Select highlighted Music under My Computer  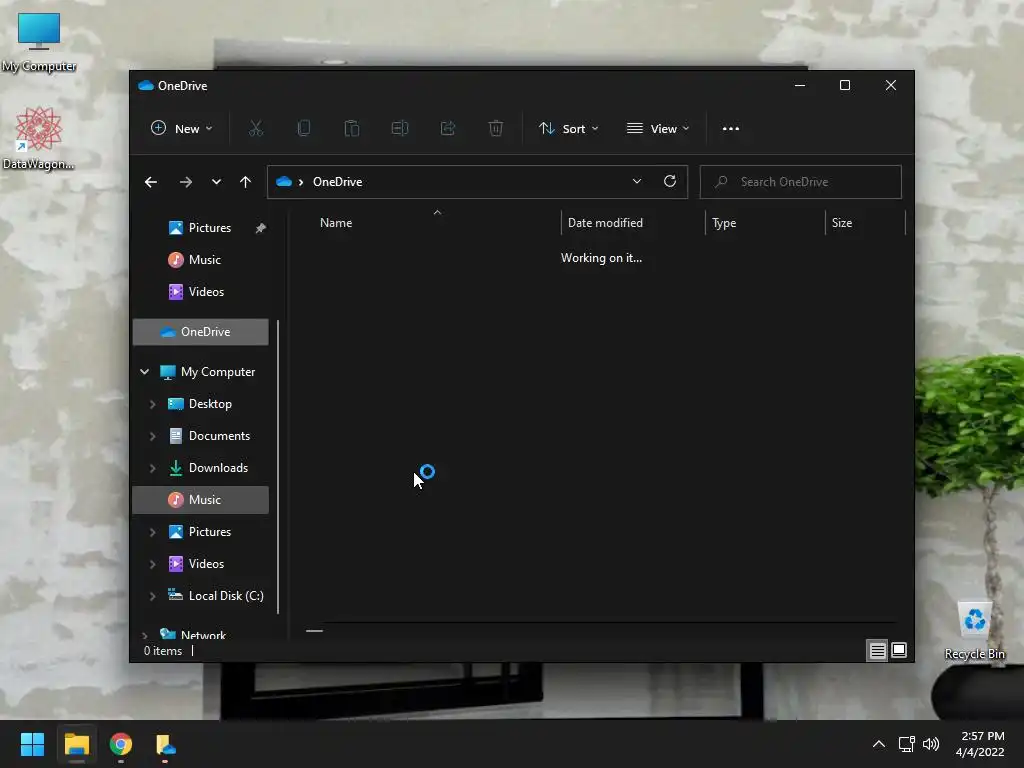pyautogui.click(x=200, y=500)
